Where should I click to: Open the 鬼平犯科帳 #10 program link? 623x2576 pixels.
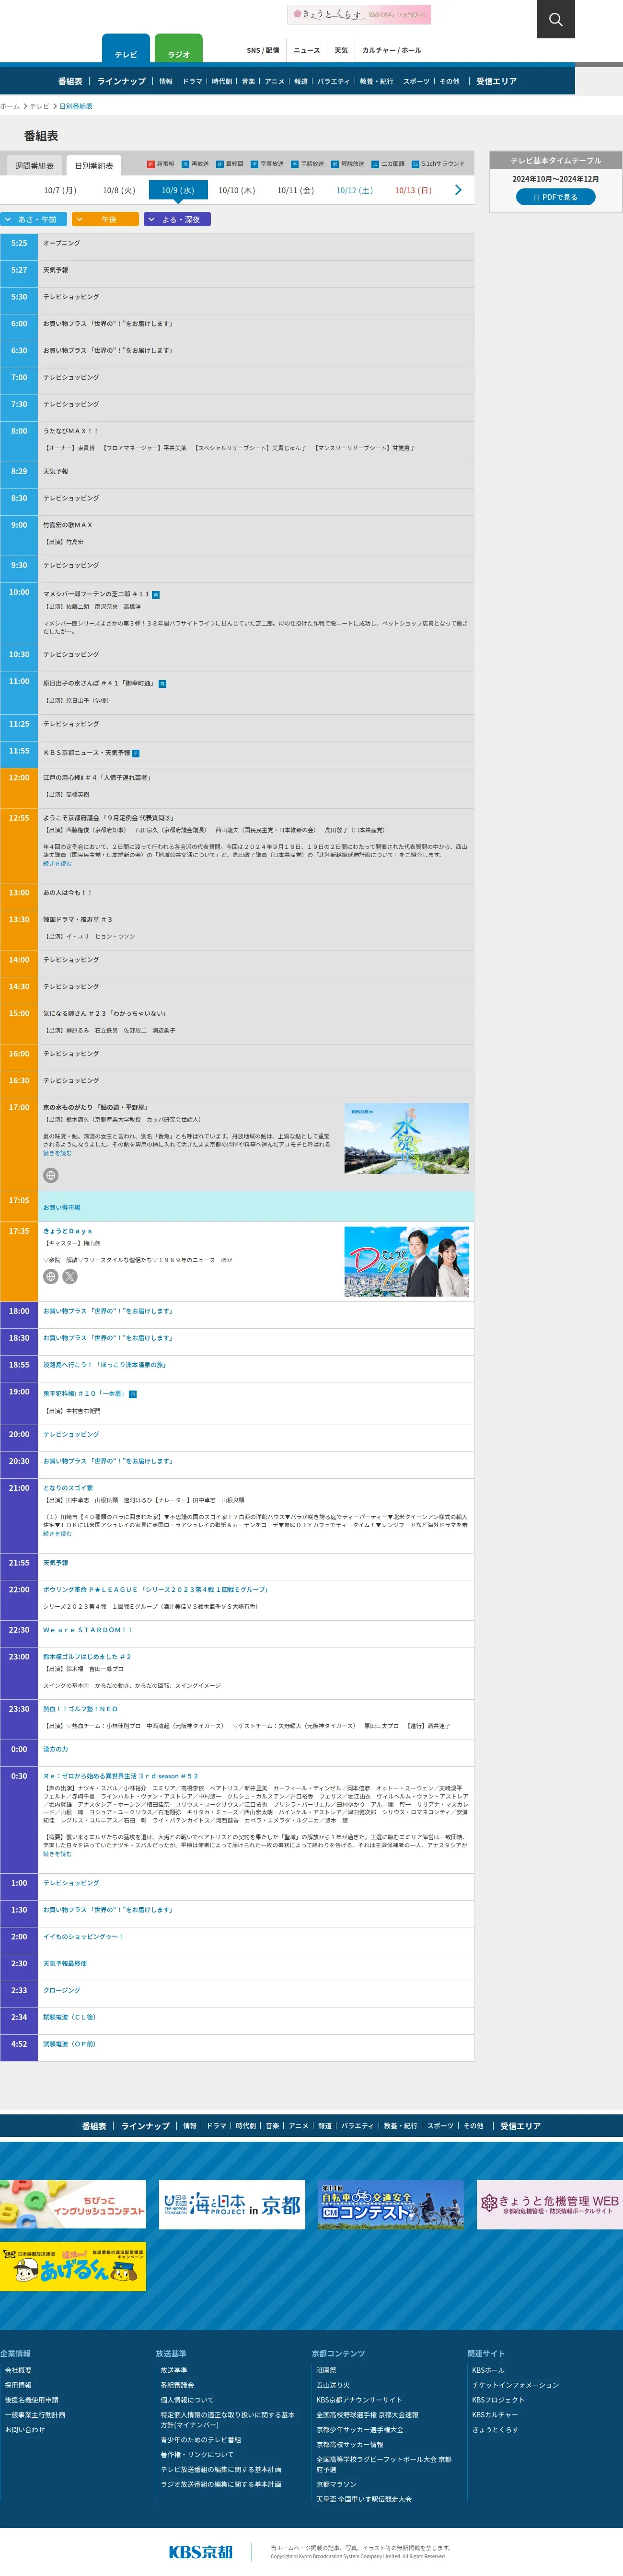tap(84, 1393)
